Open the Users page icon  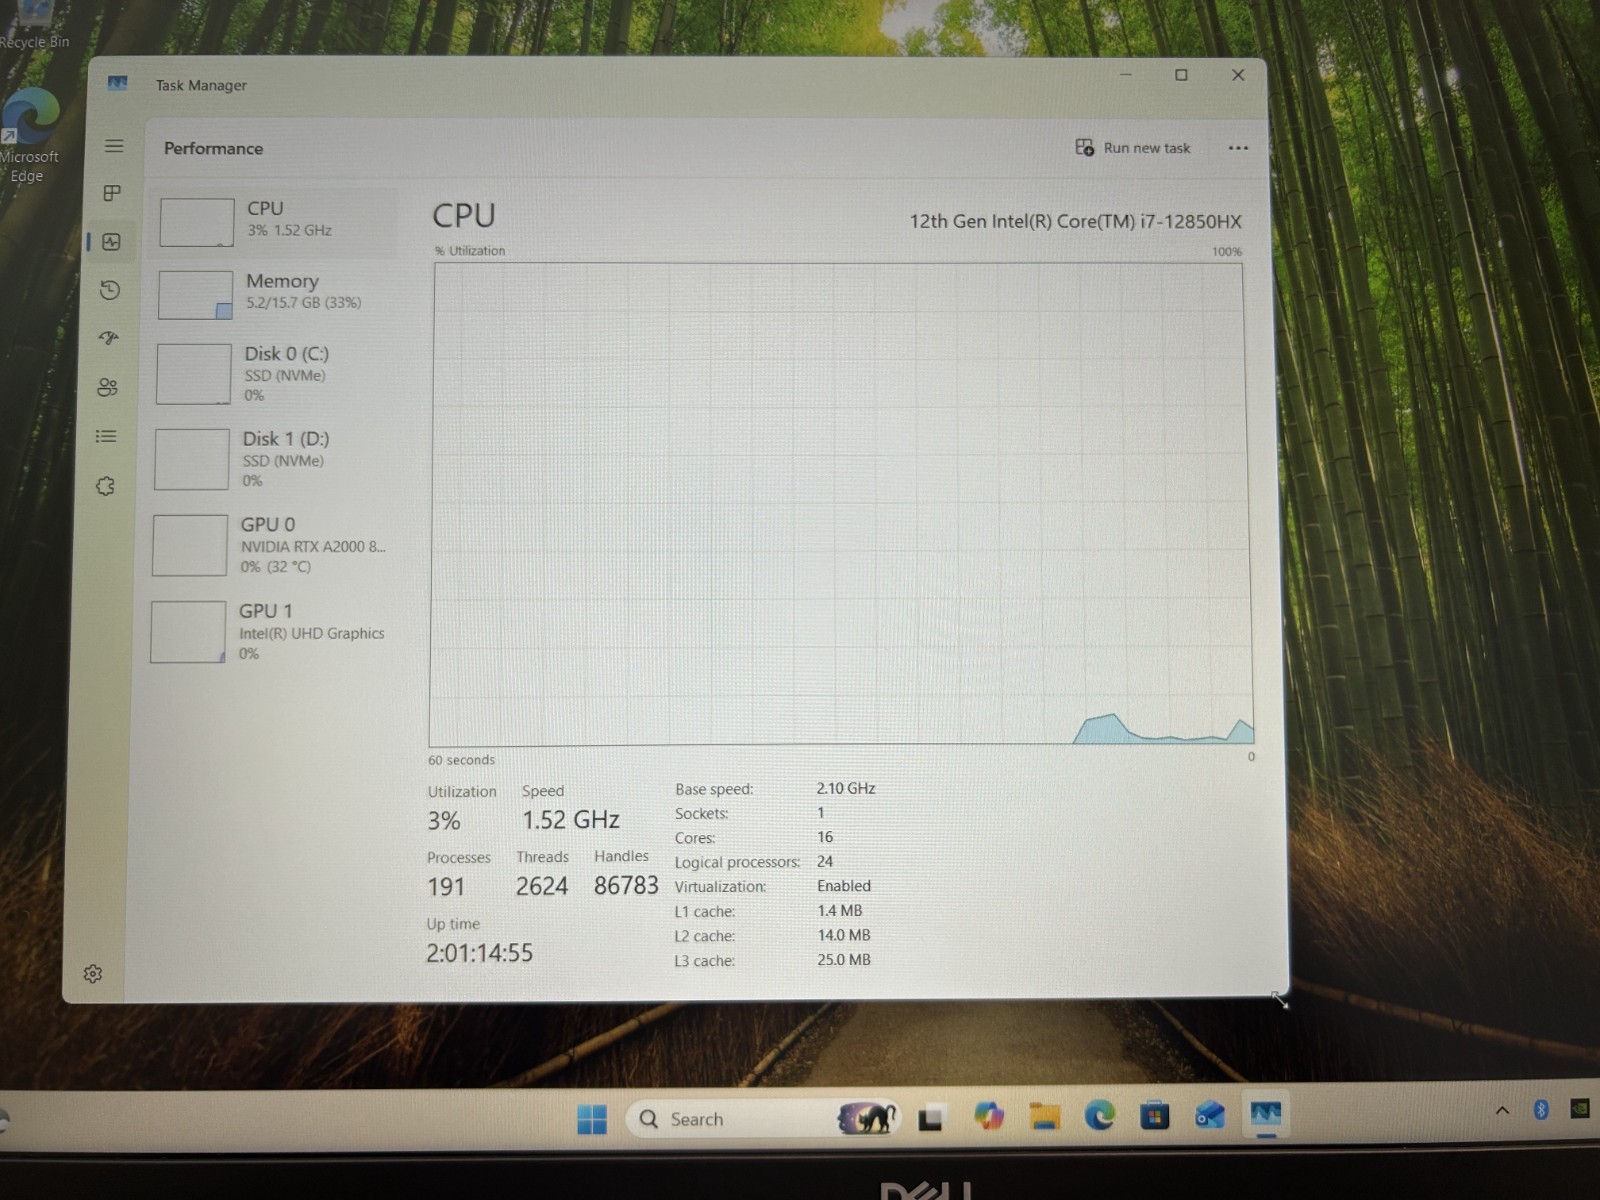tap(107, 387)
